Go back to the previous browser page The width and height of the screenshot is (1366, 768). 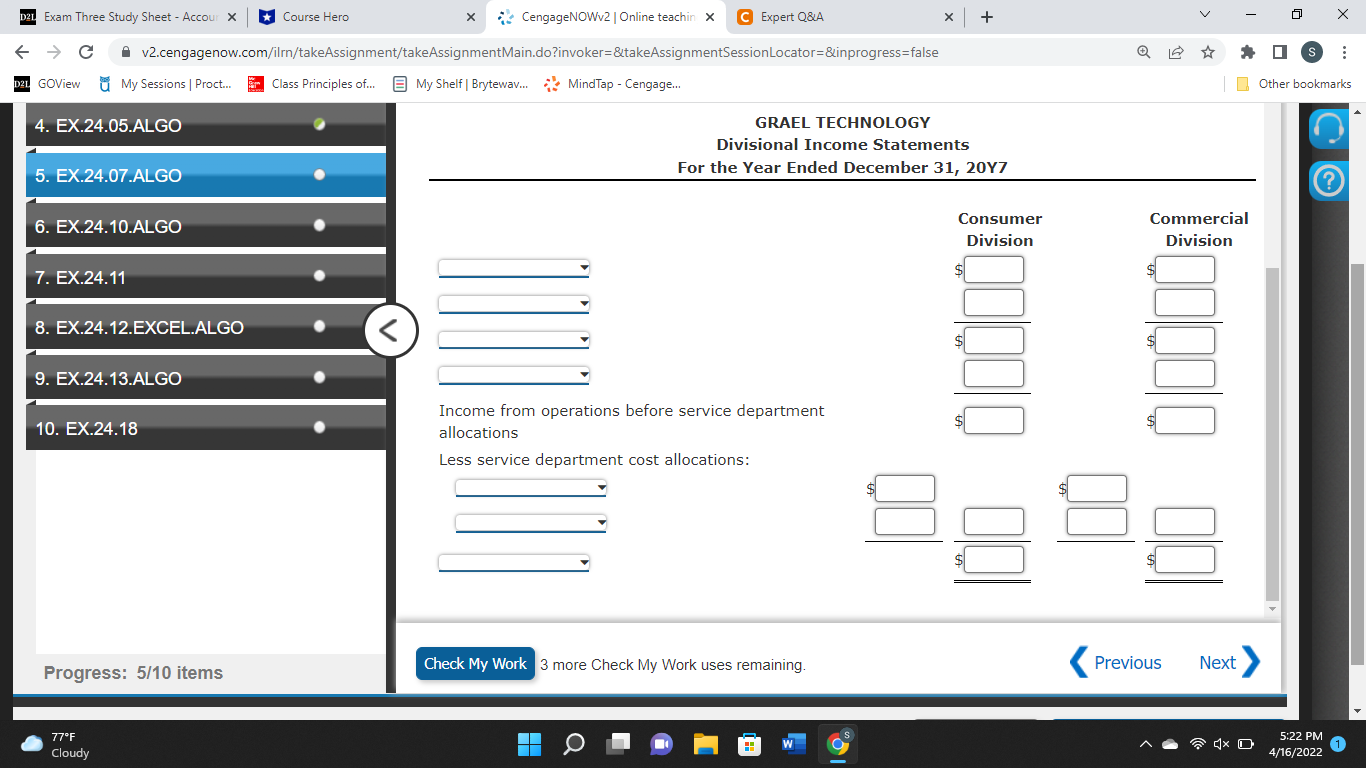pos(23,52)
